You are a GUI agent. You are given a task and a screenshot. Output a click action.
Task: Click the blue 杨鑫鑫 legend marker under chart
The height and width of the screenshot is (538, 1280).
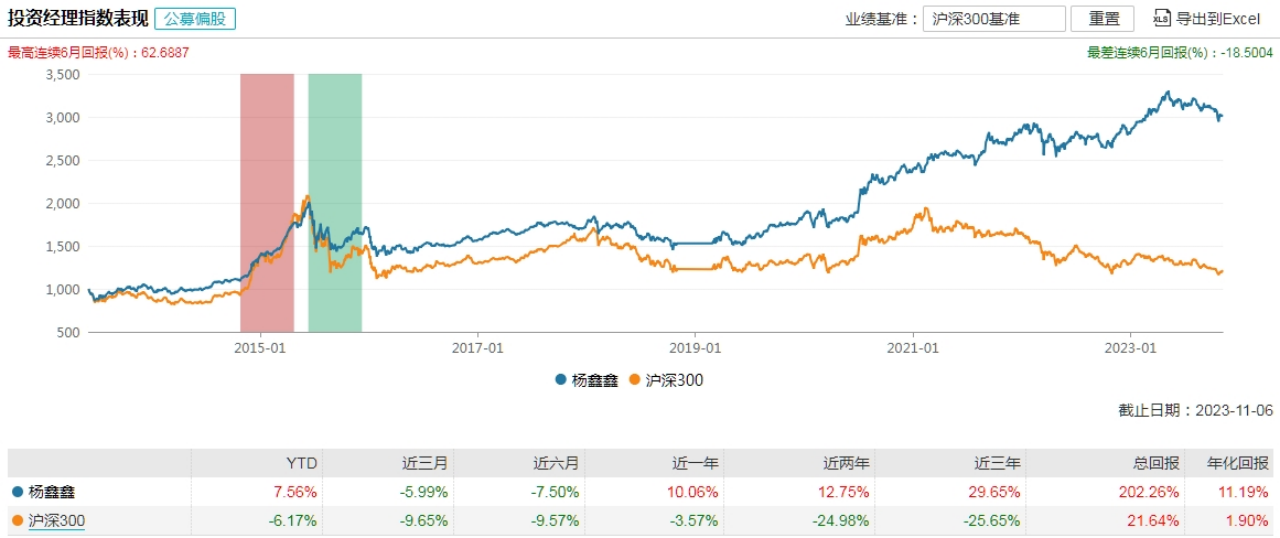(x=561, y=380)
